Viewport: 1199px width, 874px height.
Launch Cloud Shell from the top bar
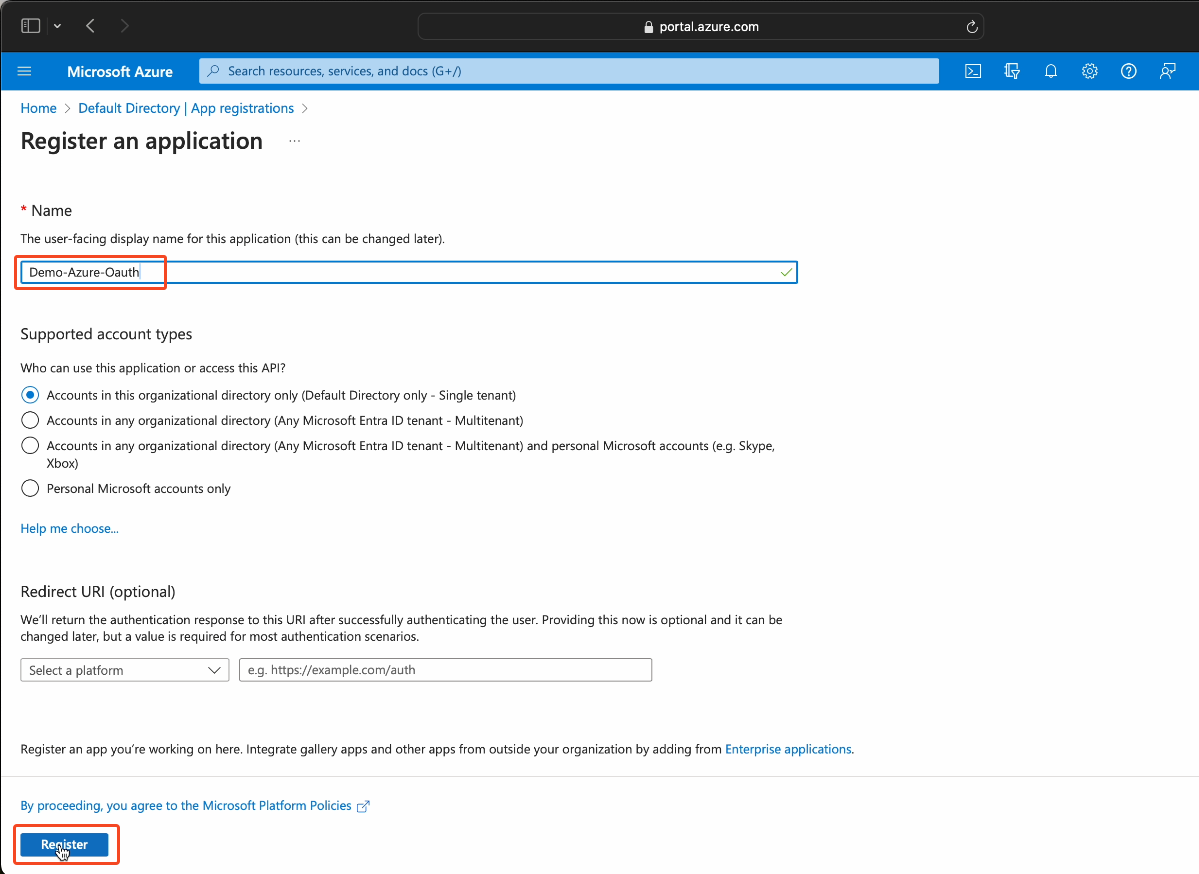coord(972,71)
